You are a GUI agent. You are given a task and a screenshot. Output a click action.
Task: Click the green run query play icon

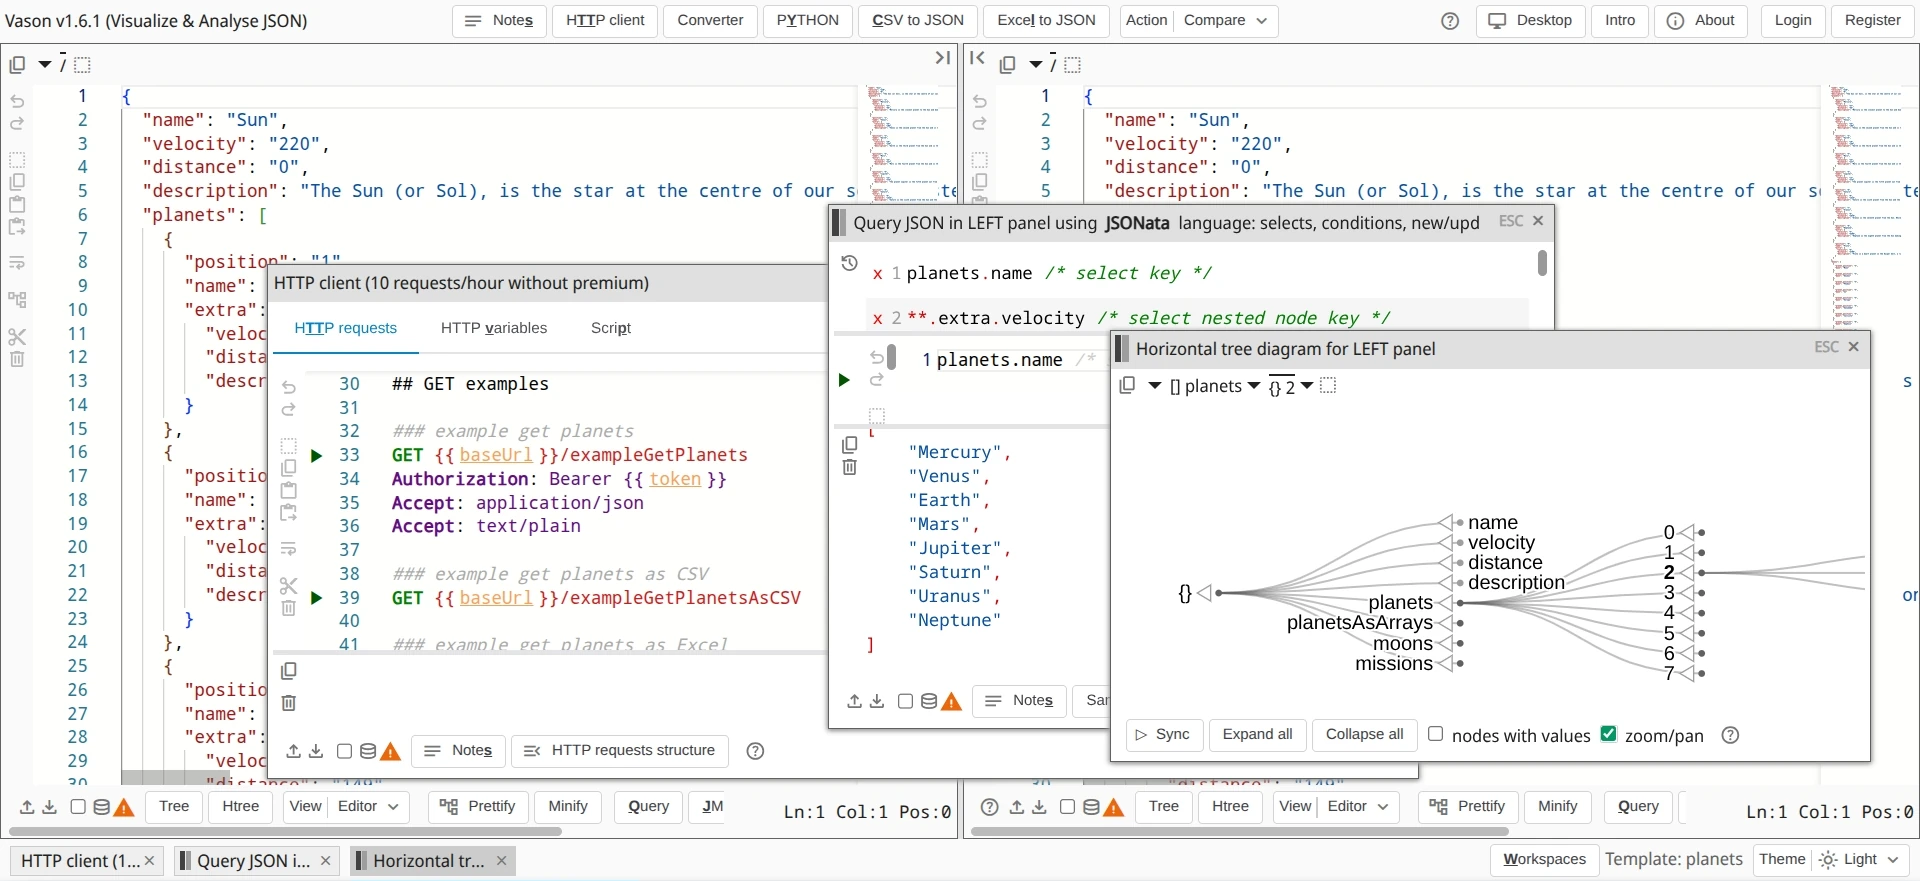(x=844, y=380)
